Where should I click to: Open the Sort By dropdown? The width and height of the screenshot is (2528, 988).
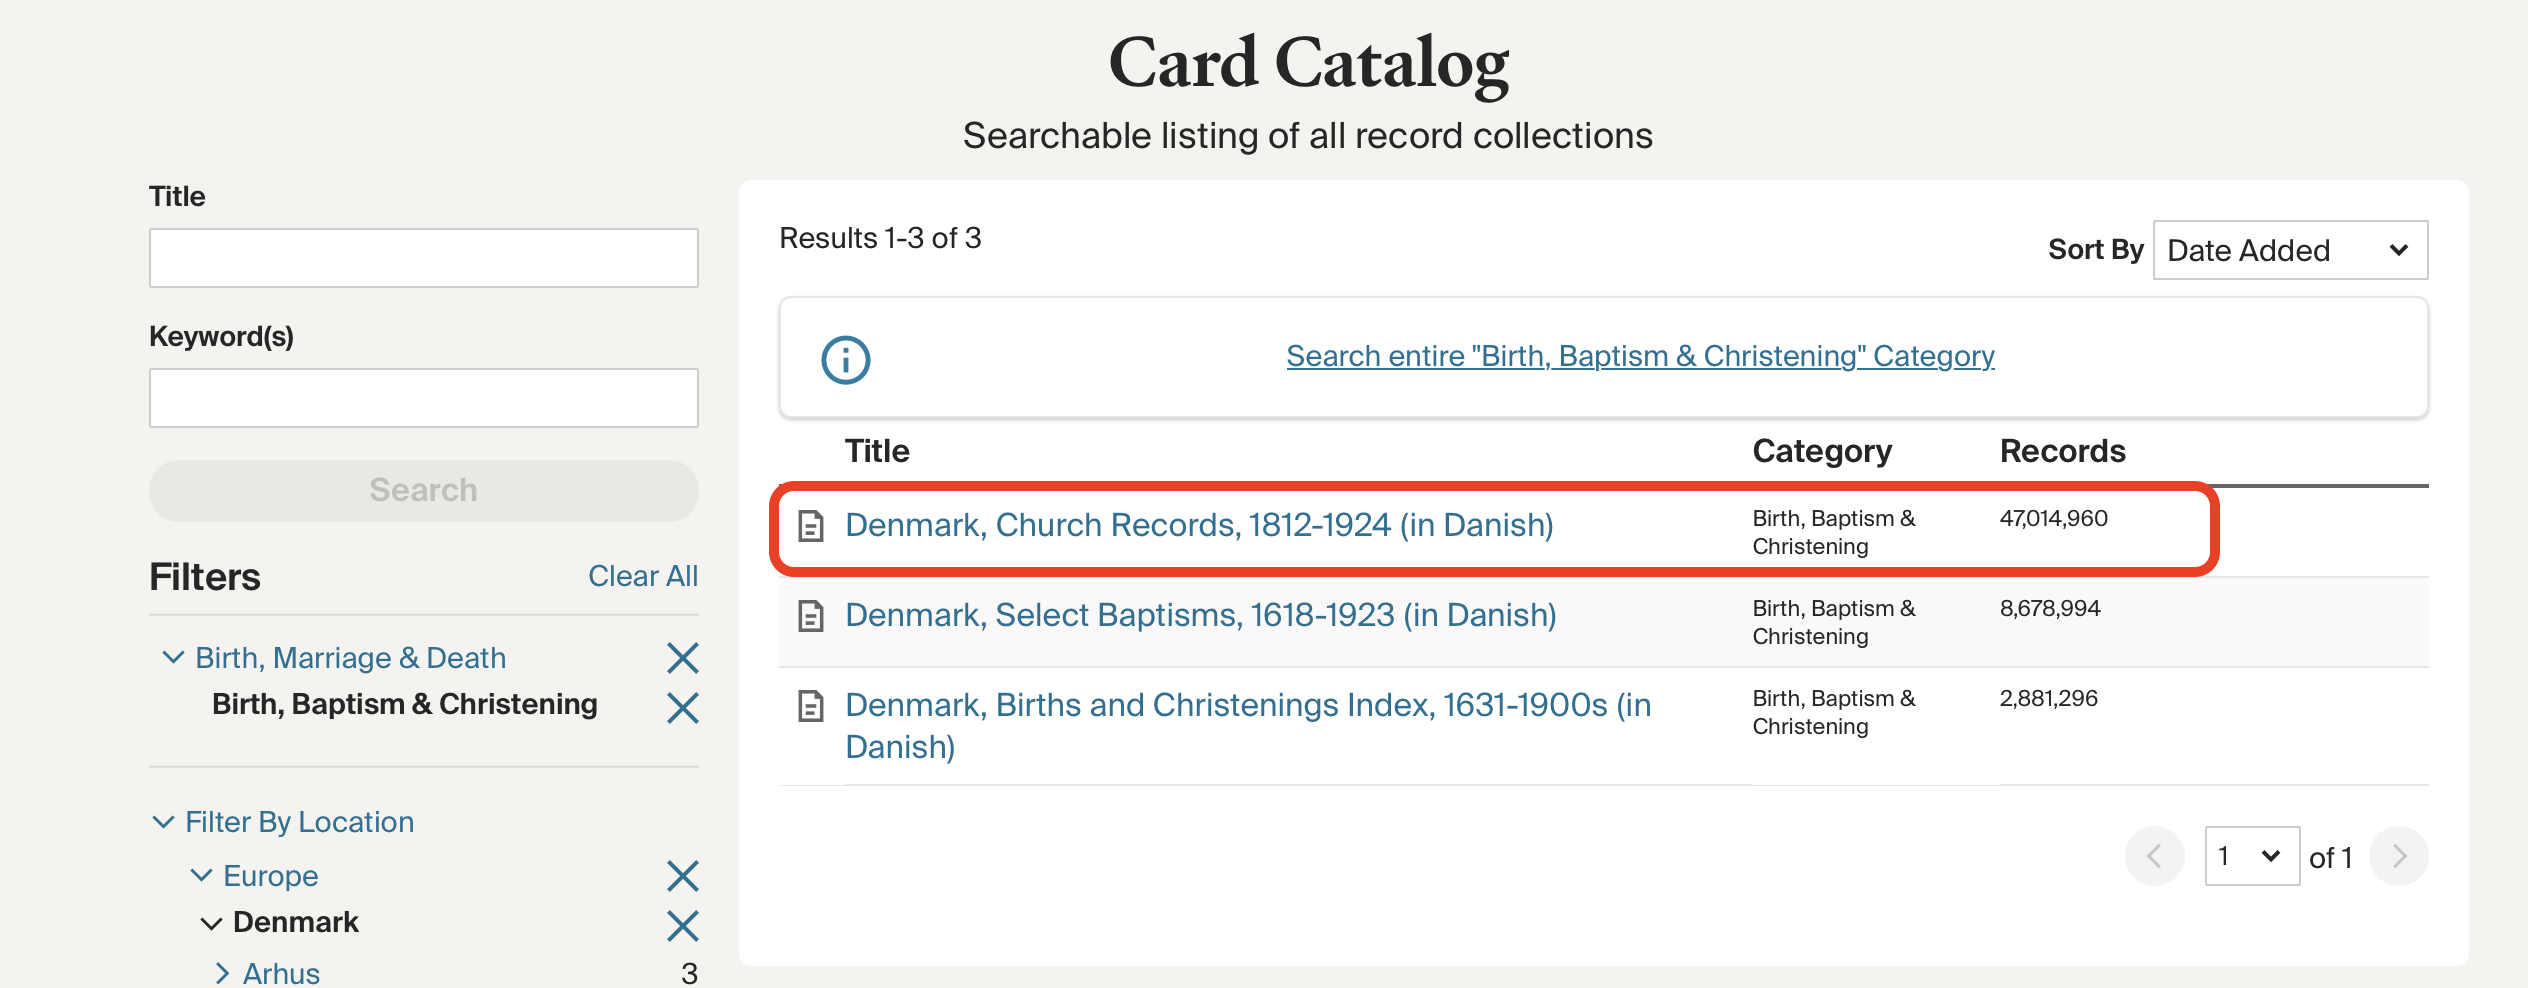click(x=2289, y=250)
